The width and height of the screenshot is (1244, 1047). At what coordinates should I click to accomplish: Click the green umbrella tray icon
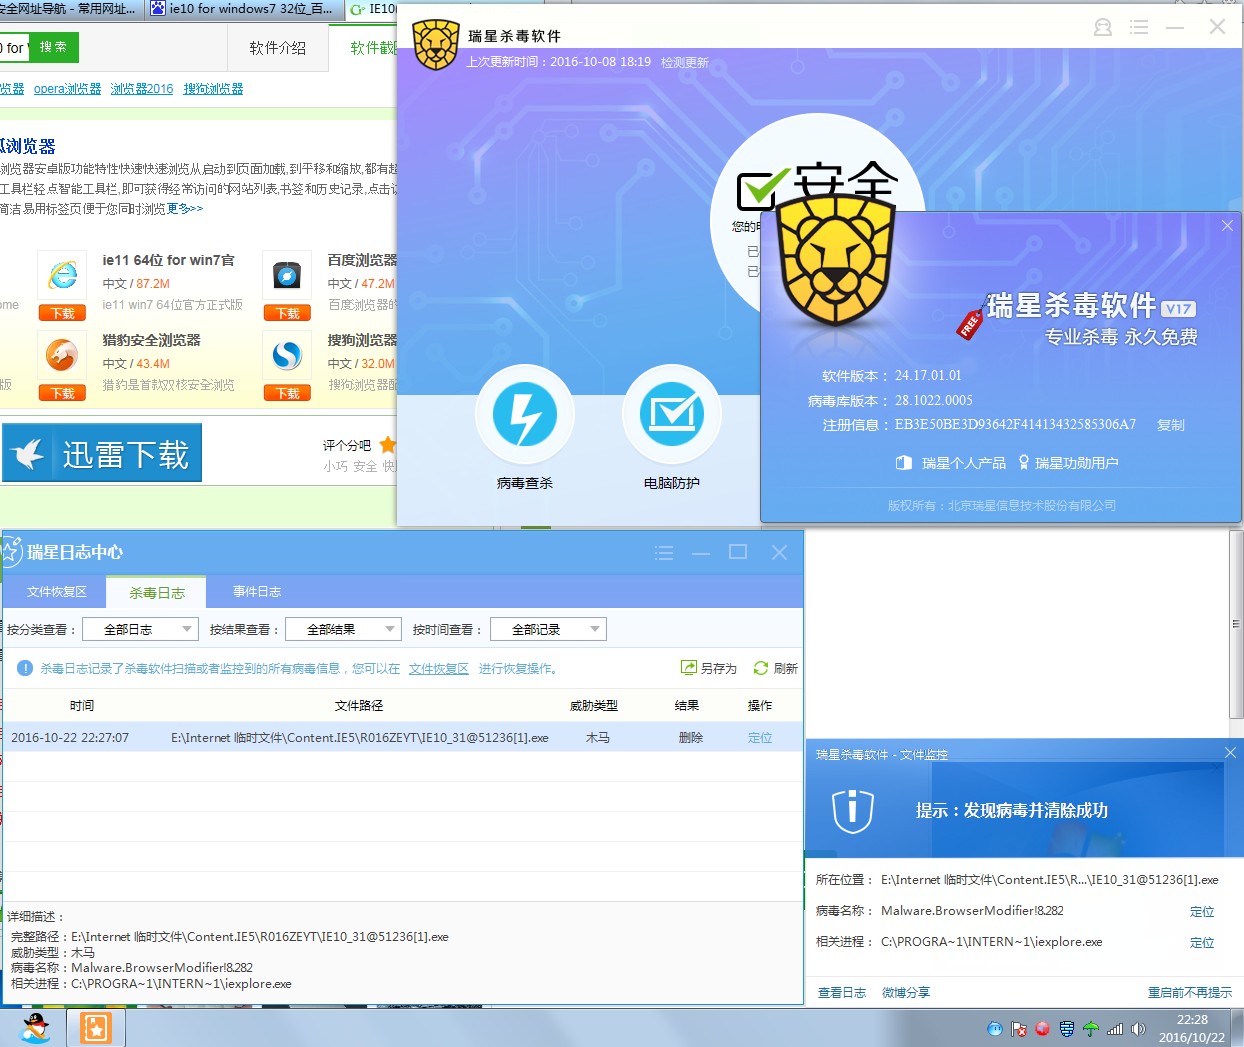pyautogui.click(x=1090, y=1029)
